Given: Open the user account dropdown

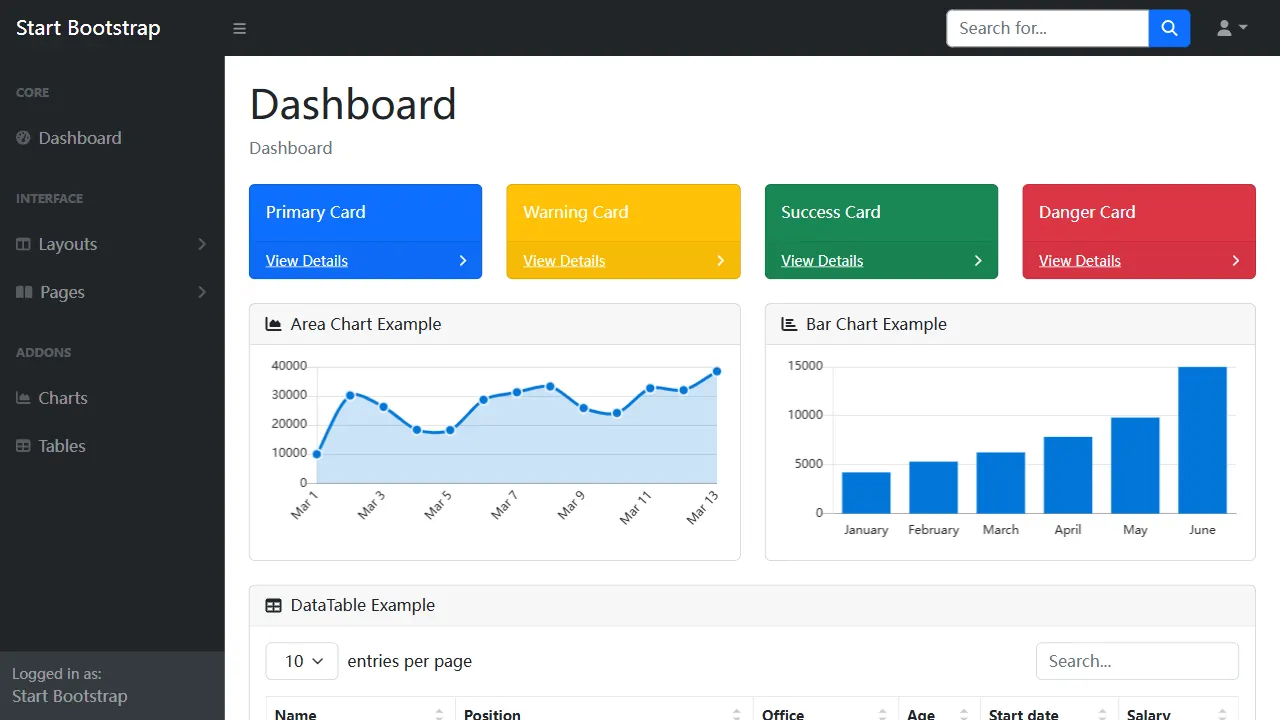Looking at the screenshot, I should point(1232,28).
